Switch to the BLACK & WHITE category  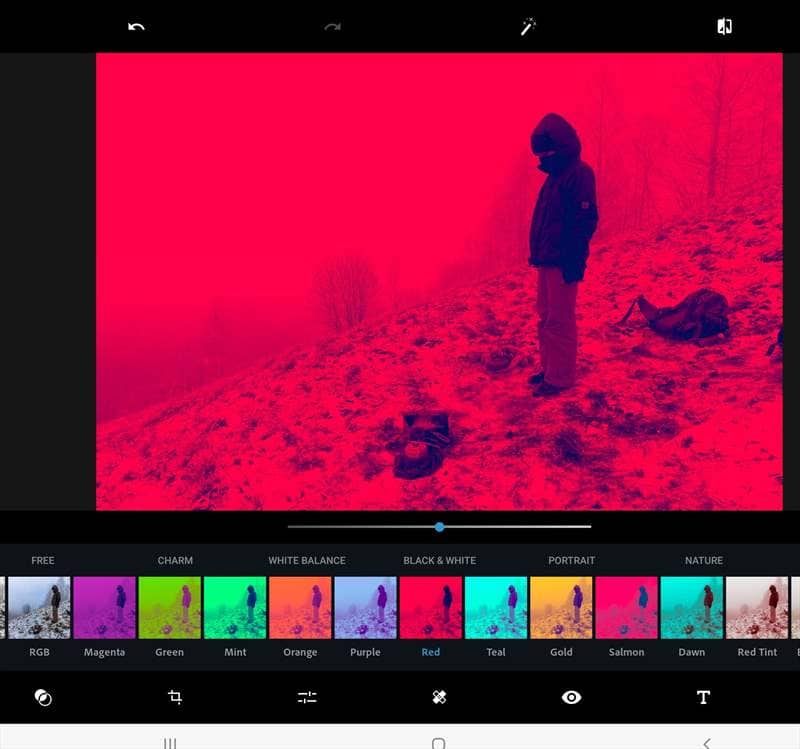439,560
